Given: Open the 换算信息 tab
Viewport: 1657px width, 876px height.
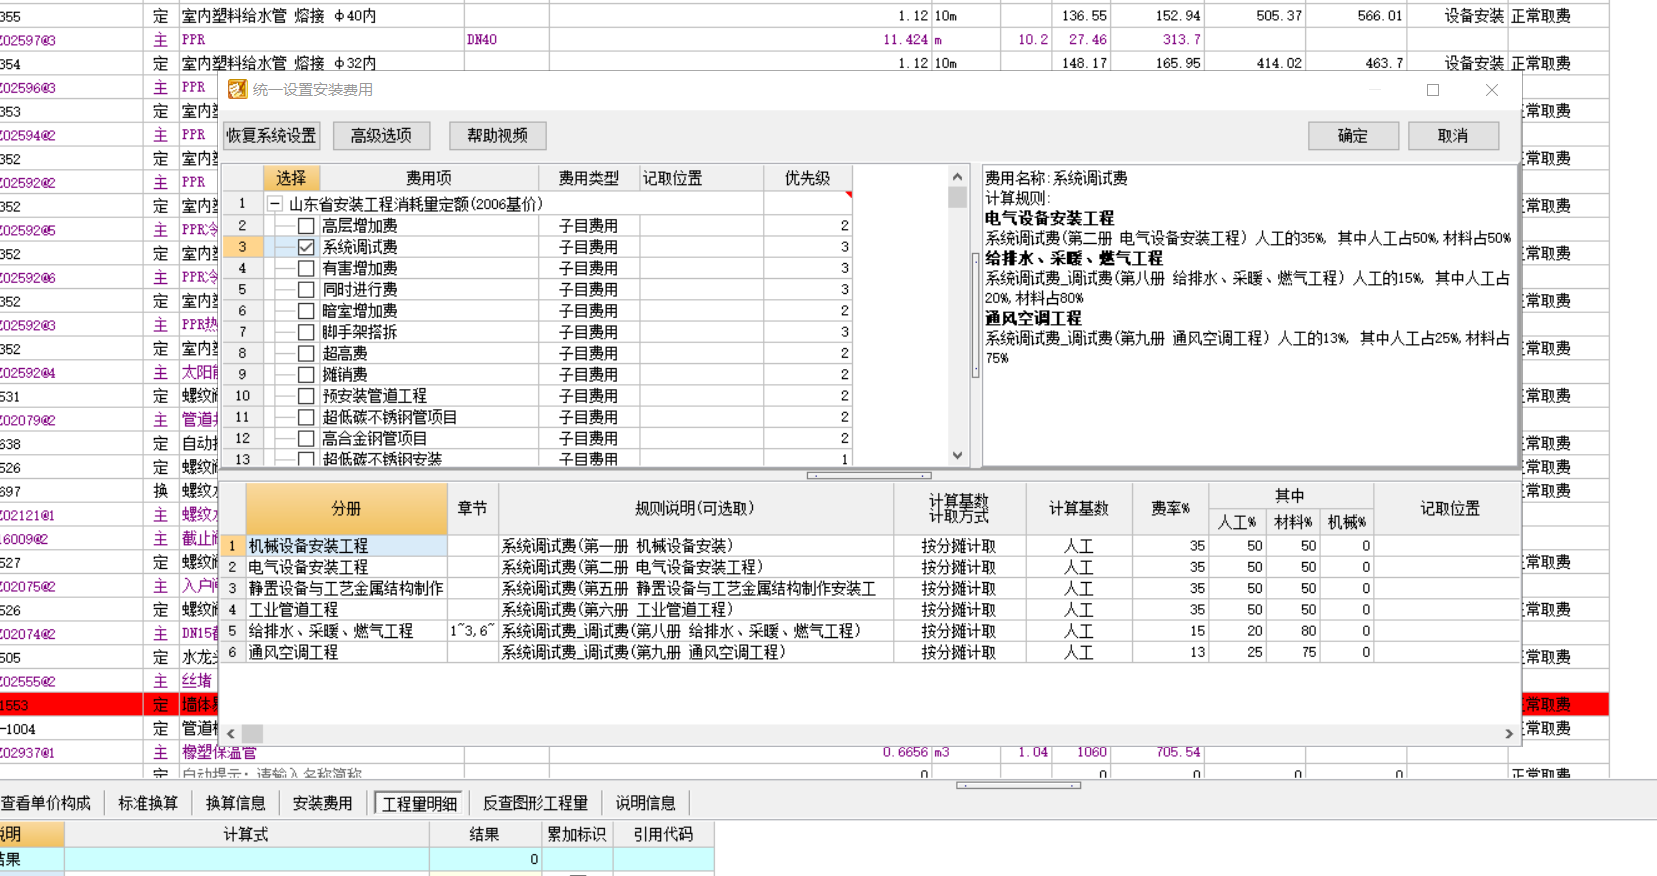Looking at the screenshot, I should (235, 803).
